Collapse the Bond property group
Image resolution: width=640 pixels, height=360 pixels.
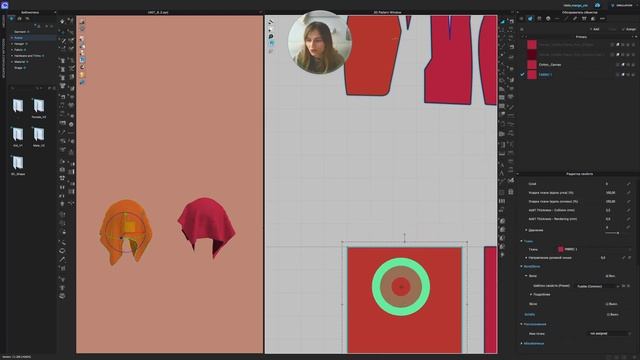[x=526, y=276]
